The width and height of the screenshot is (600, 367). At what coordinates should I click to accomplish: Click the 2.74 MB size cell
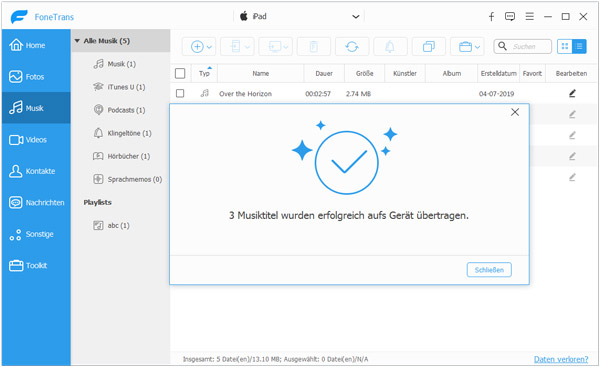tap(358, 94)
